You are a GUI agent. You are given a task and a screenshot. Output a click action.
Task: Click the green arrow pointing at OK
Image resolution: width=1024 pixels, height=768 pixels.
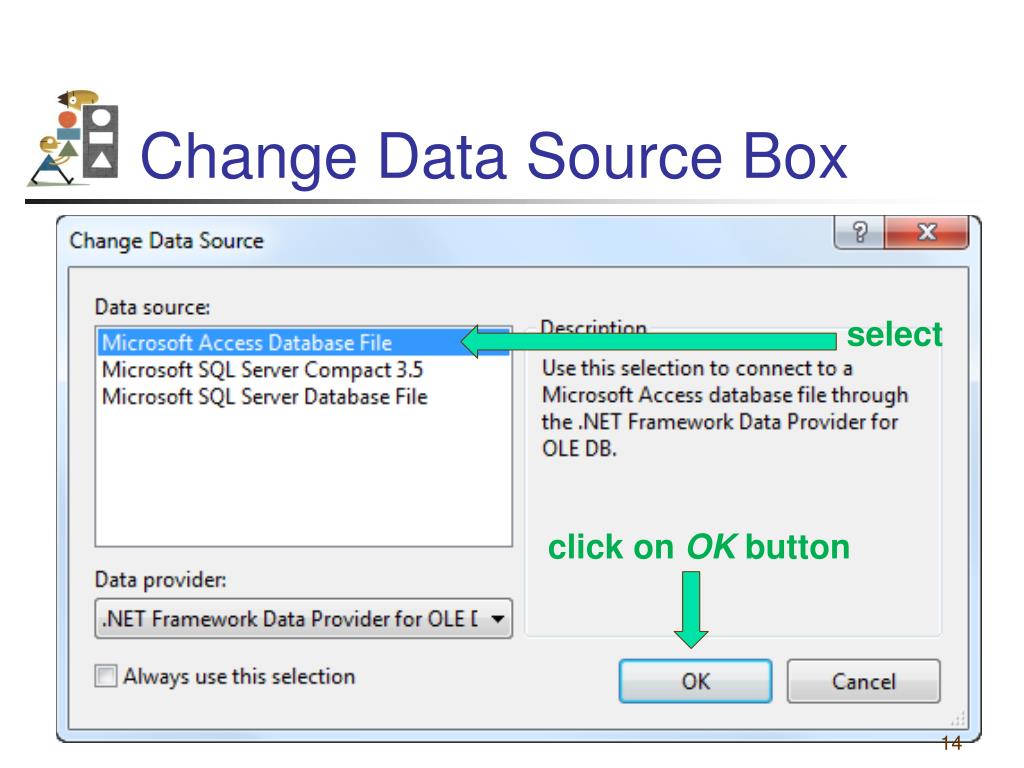[691, 609]
